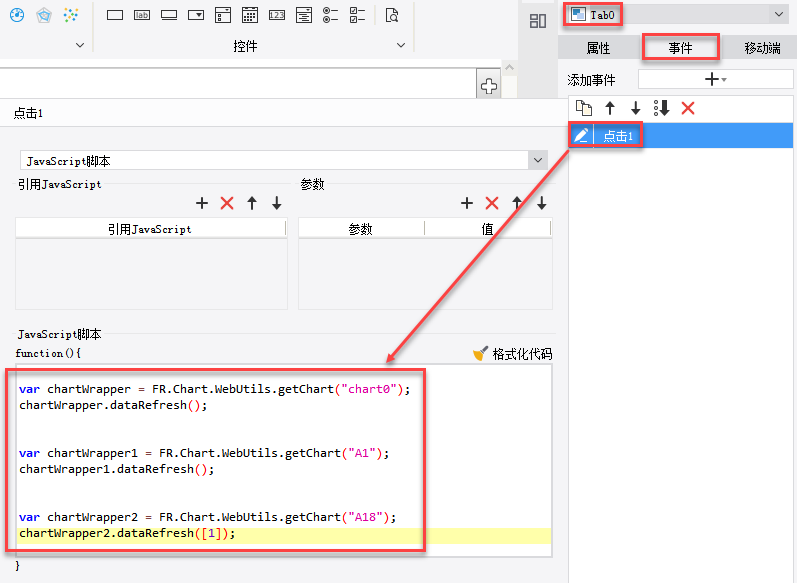Choose the radio button group widget

tap(331, 15)
